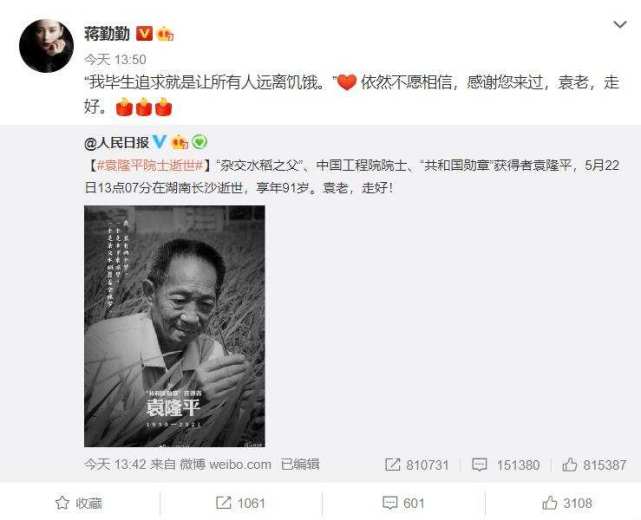641x520 pixels.
Task: Click the repost icon showing 810731
Action: coord(417,465)
